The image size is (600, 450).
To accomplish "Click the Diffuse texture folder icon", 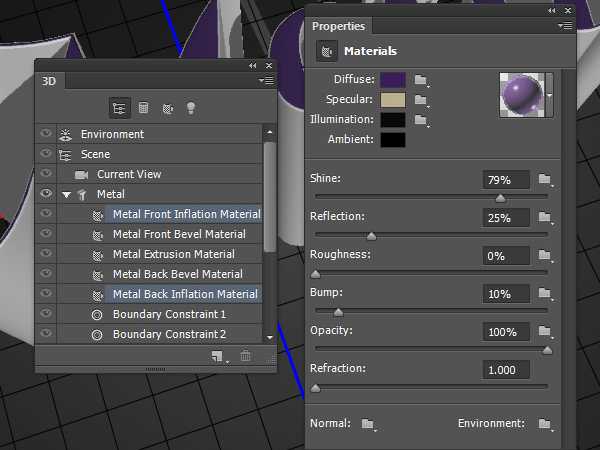I will click(421, 80).
